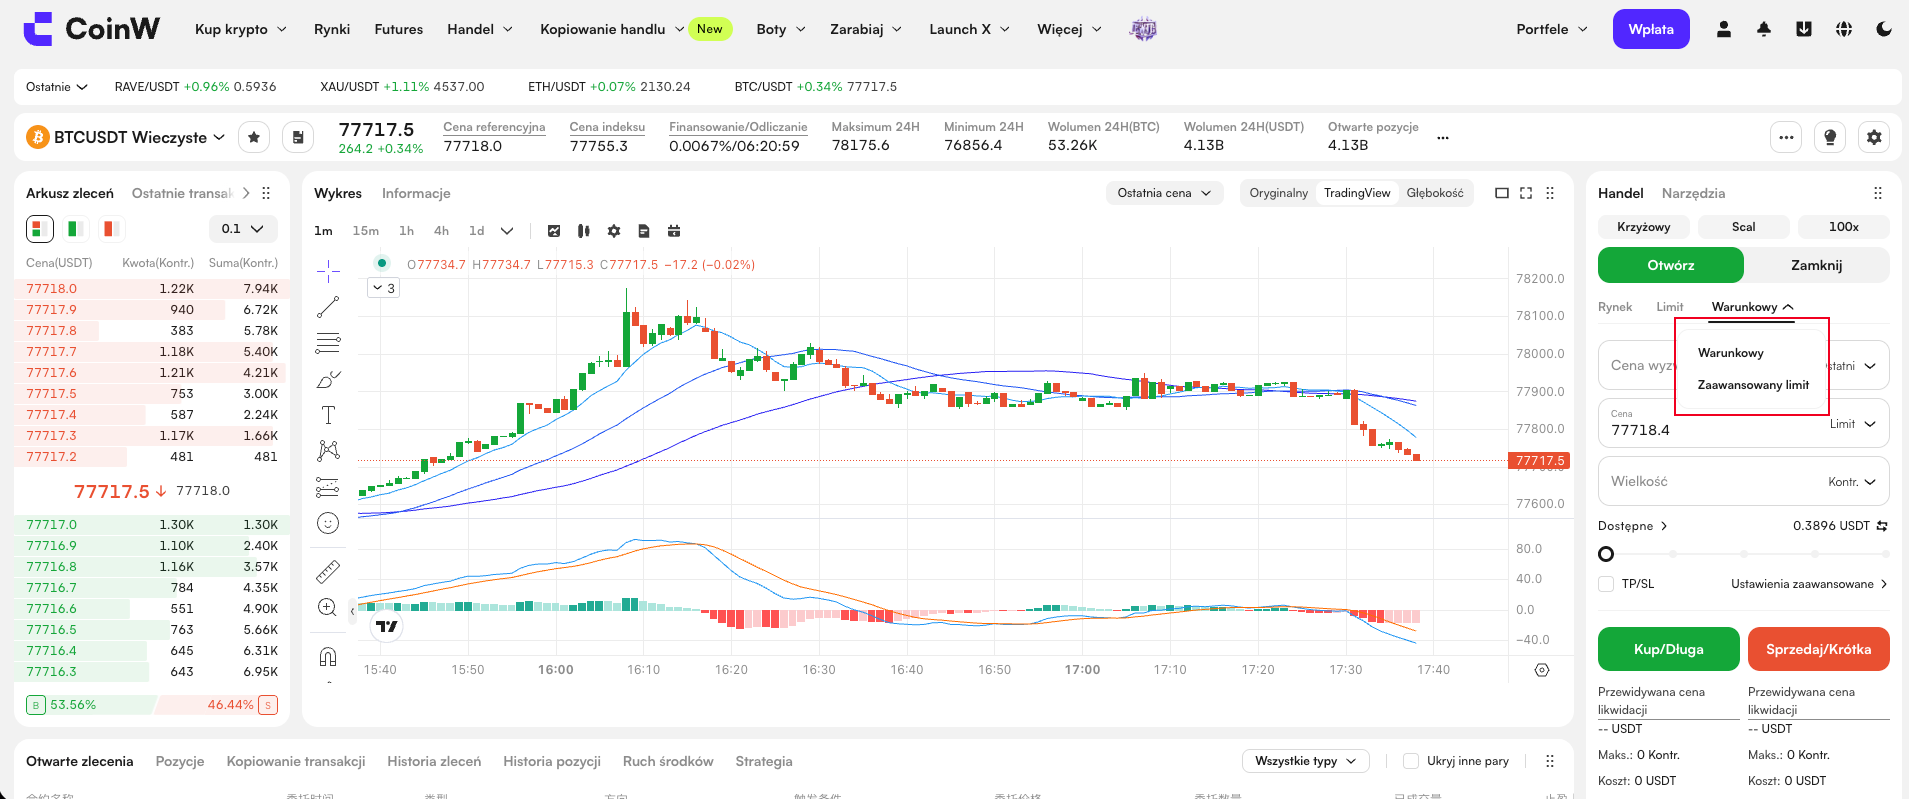The width and height of the screenshot is (1909, 799).
Task: Click the Wpłata deposit button
Action: coord(1651,29)
